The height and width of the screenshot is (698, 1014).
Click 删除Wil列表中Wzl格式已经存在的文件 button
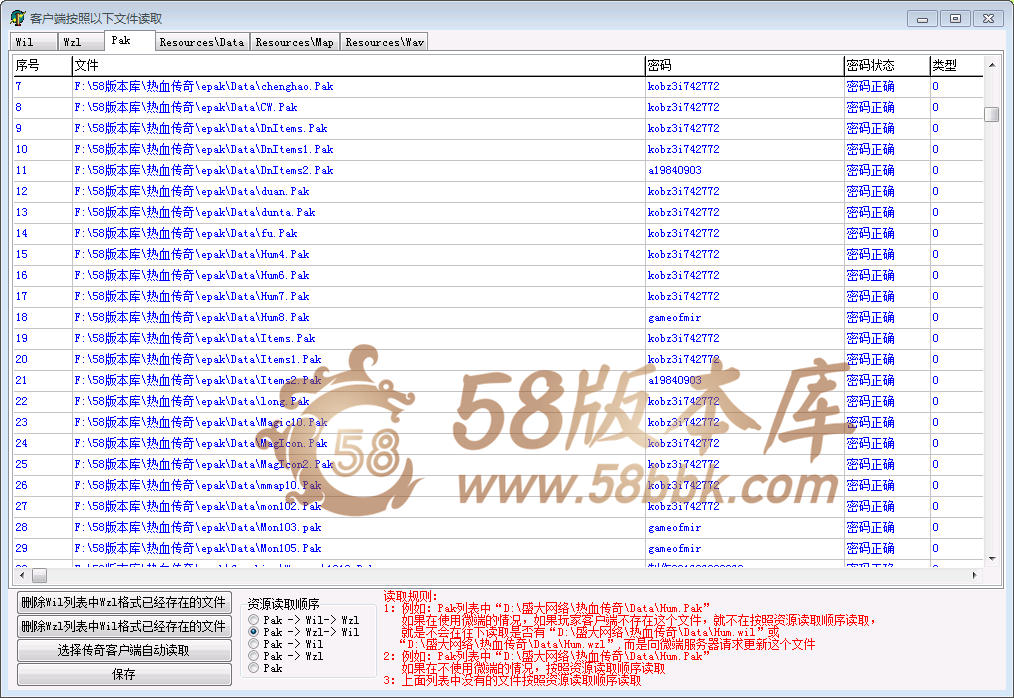pos(124,602)
